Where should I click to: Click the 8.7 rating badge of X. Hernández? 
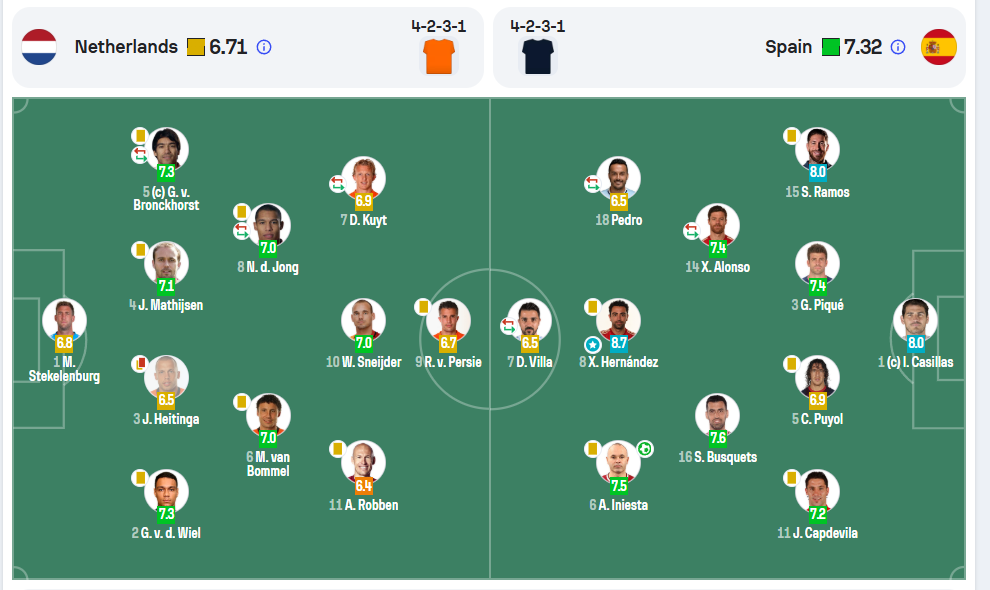(619, 343)
